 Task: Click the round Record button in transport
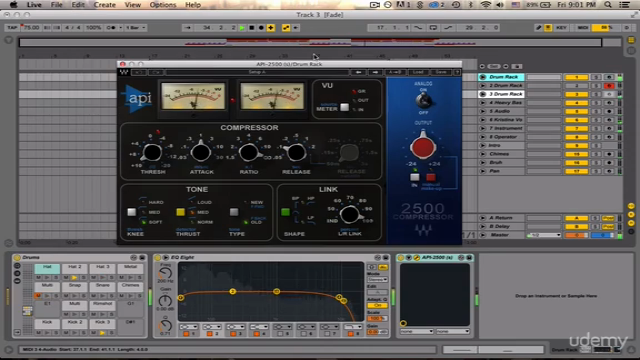261,28
